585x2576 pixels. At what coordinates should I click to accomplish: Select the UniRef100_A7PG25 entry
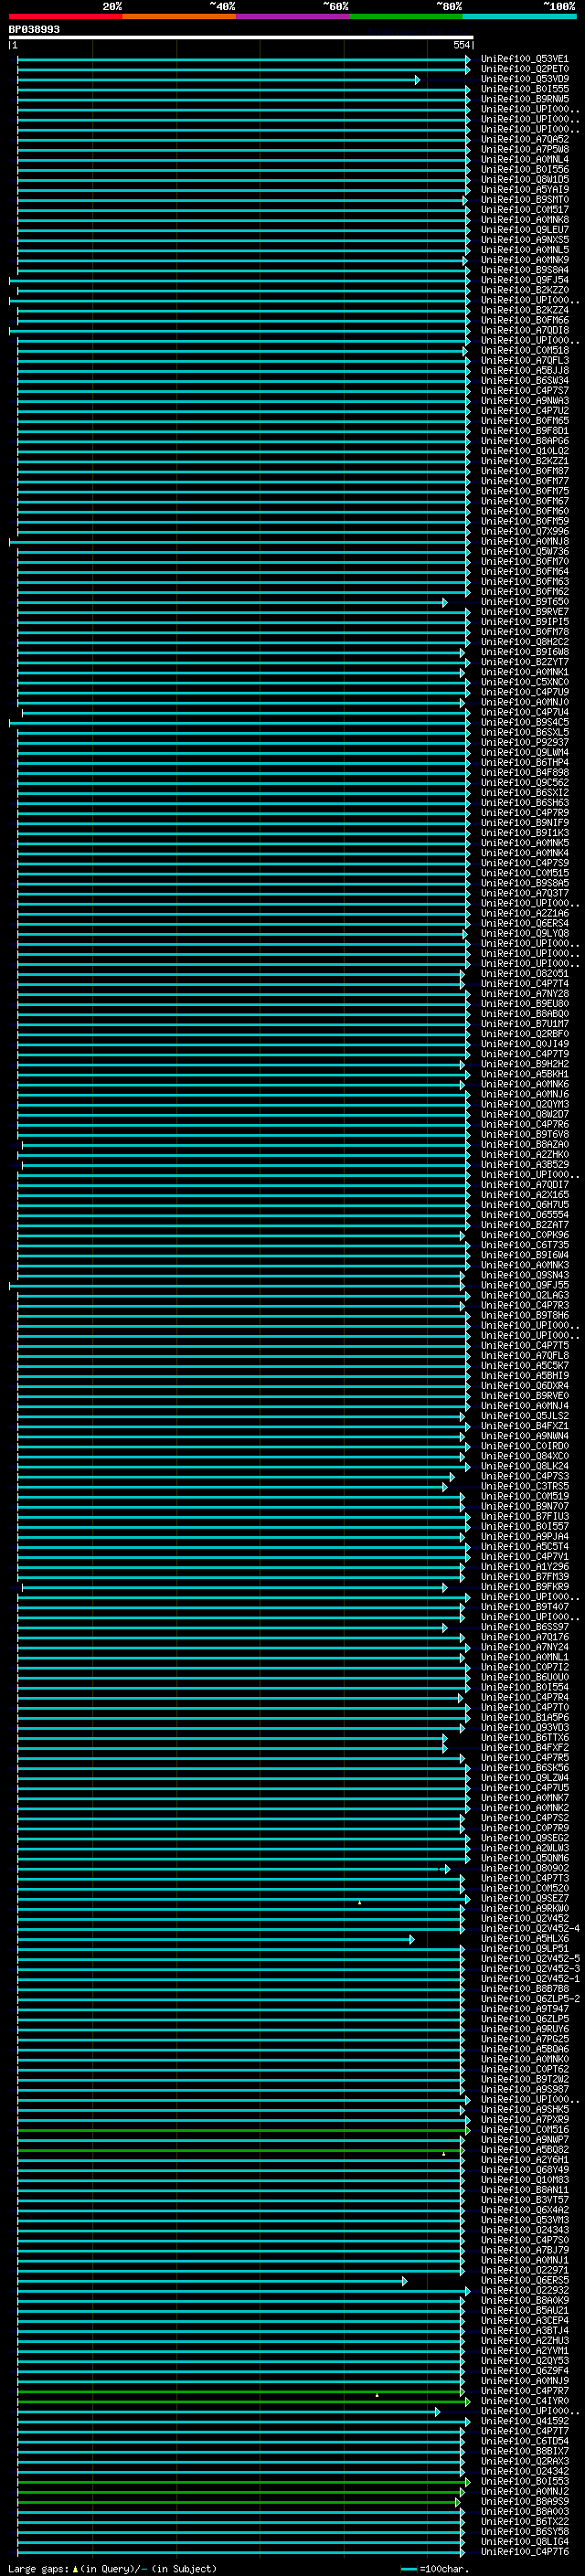tap(524, 2038)
